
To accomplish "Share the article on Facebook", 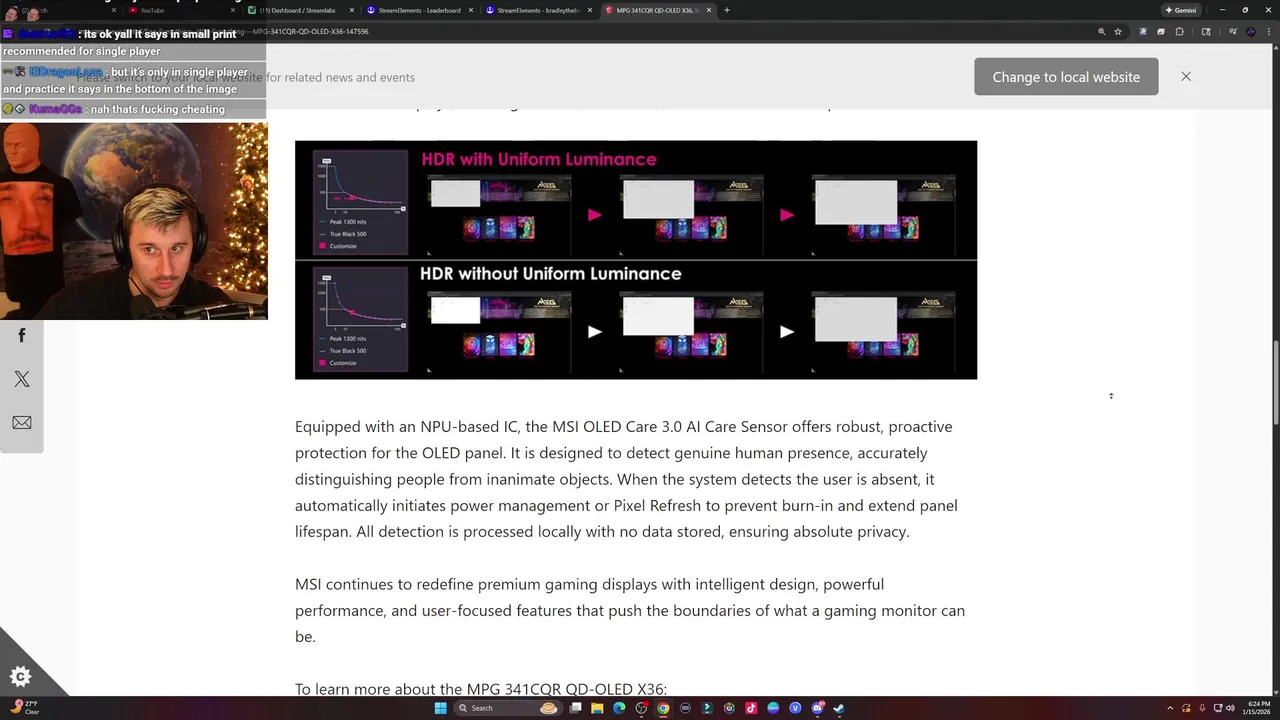I will coord(21,336).
